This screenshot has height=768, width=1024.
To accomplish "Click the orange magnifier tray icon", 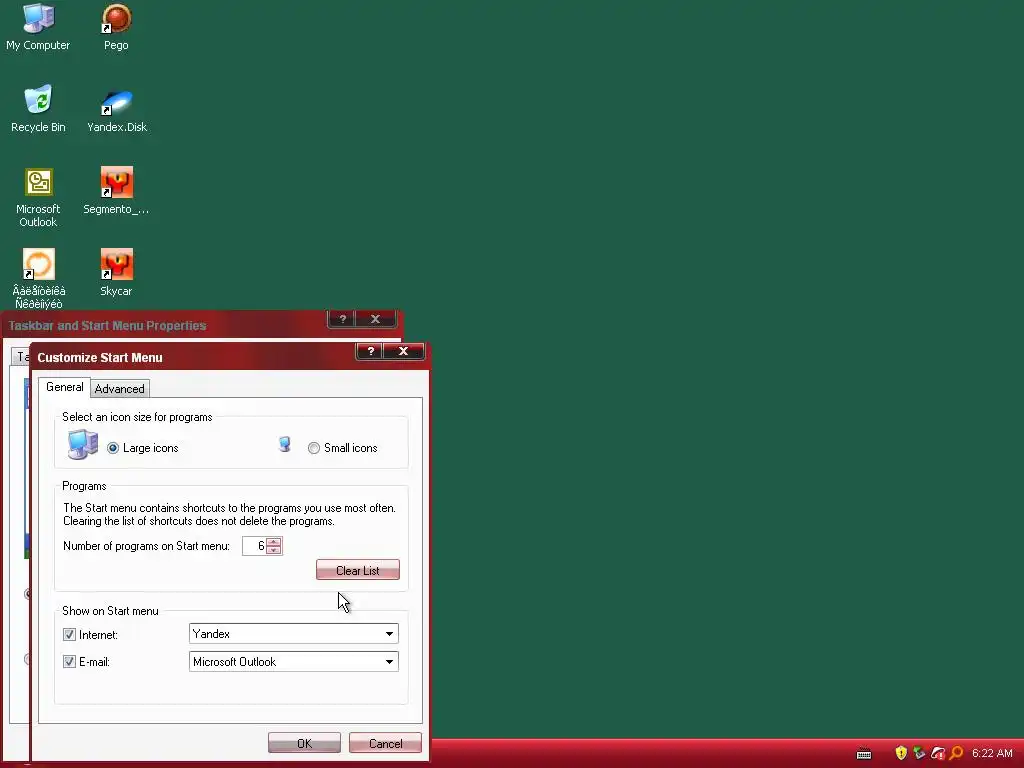I will [957, 753].
